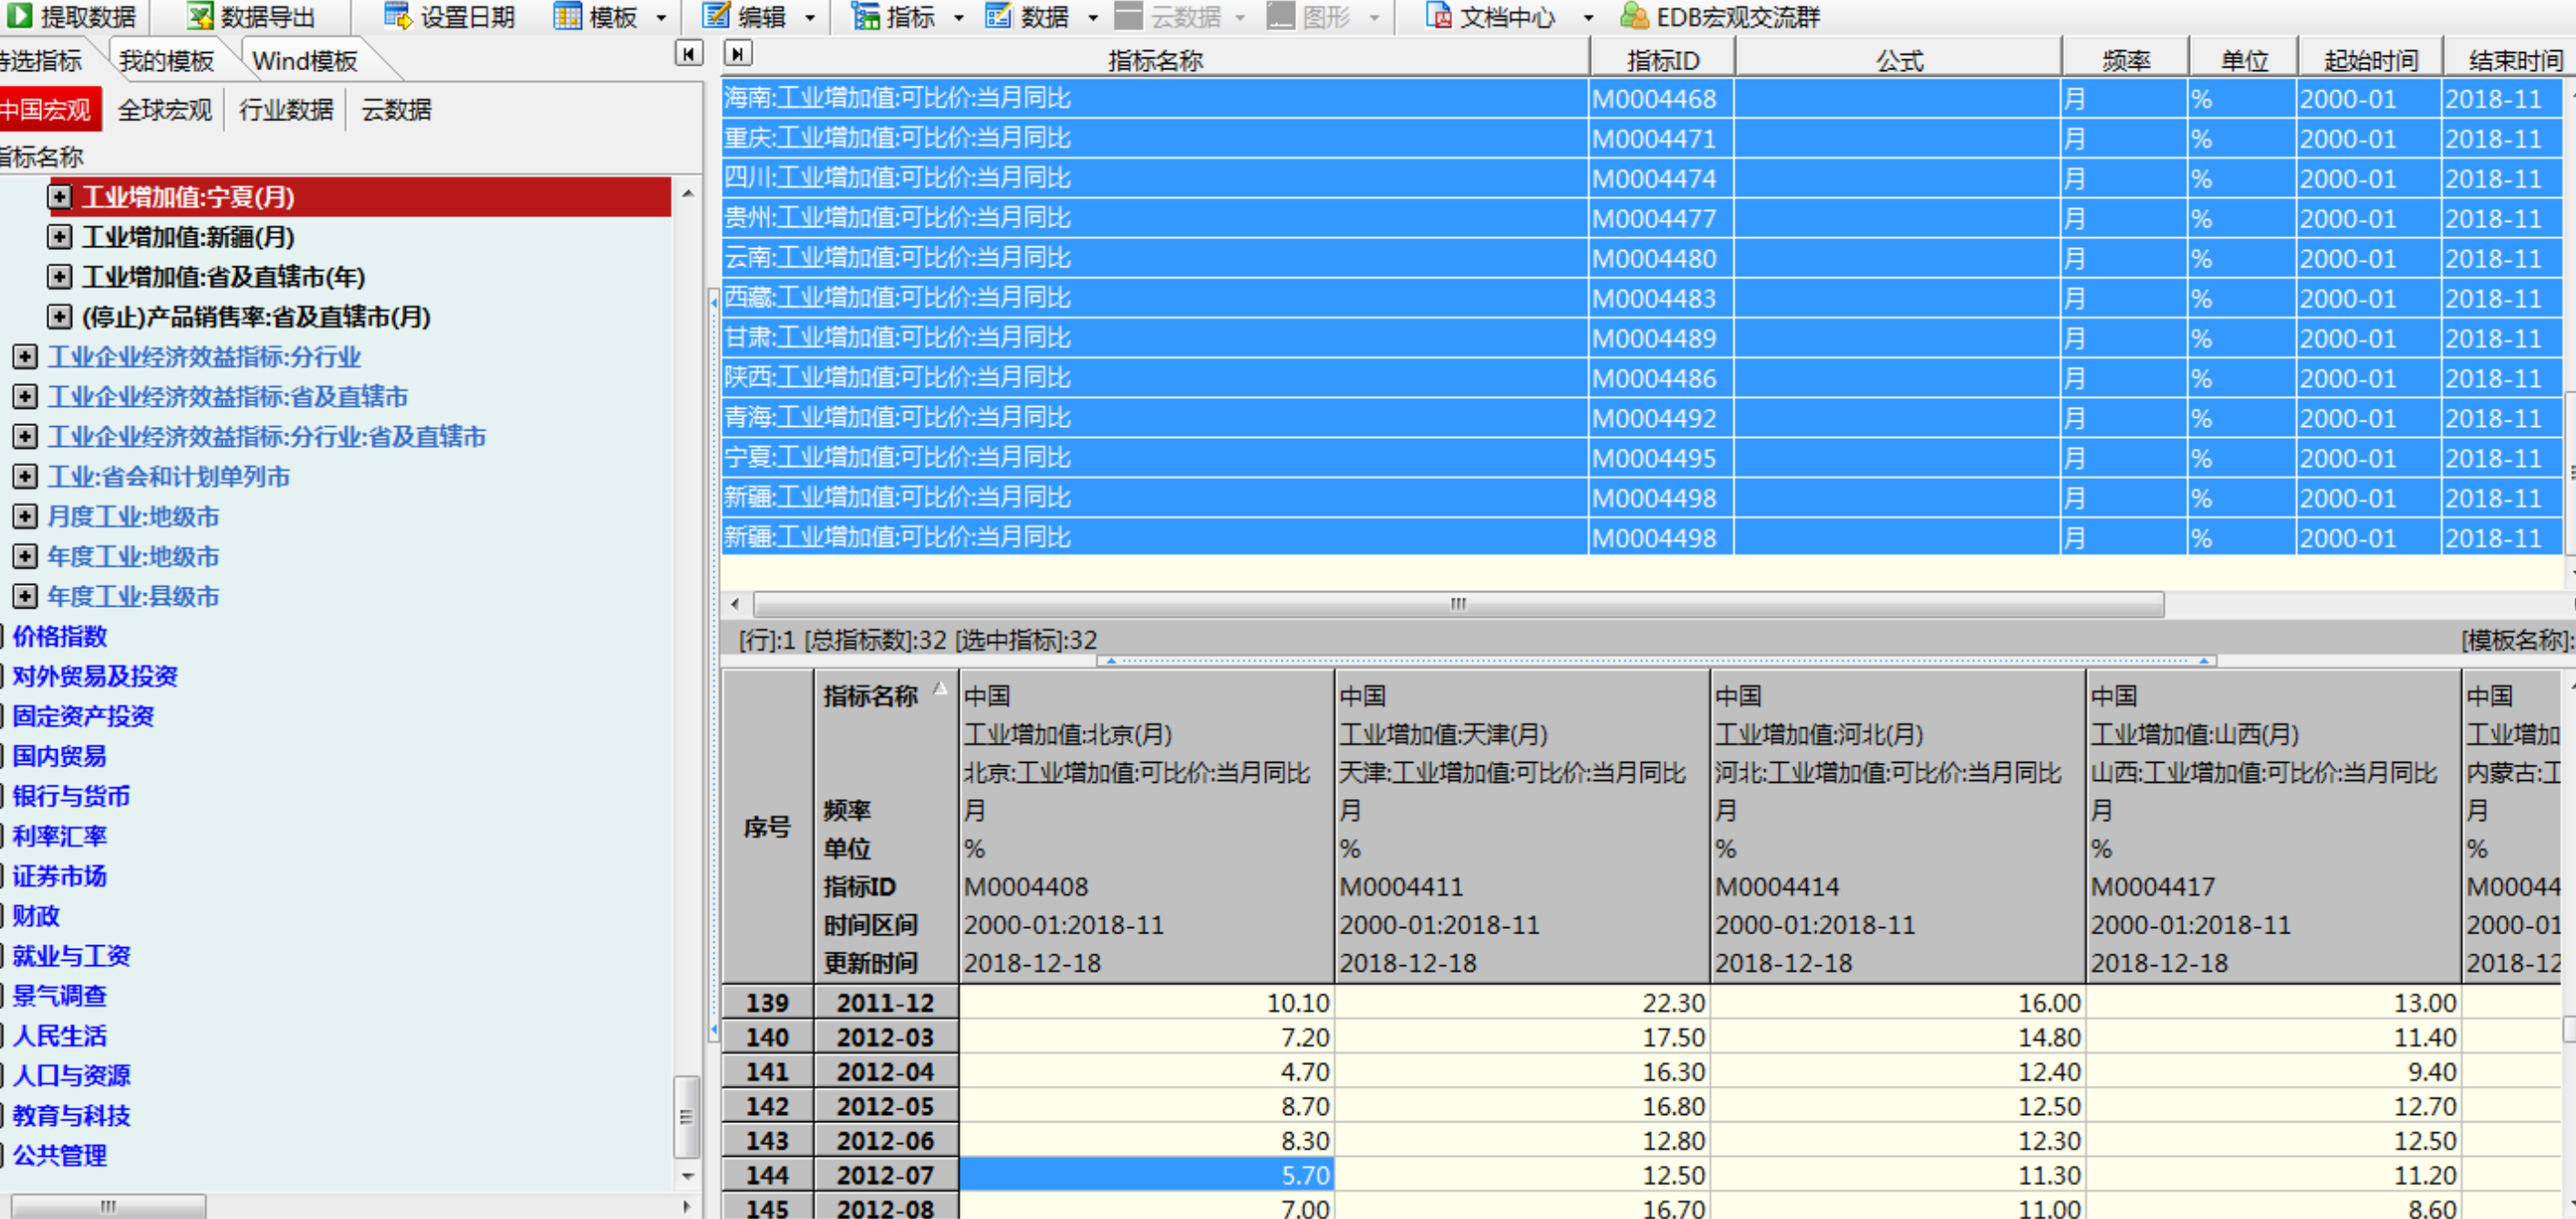The image size is (2576, 1219).
Task: Click the 编辑 pencil icon
Action: click(x=715, y=15)
